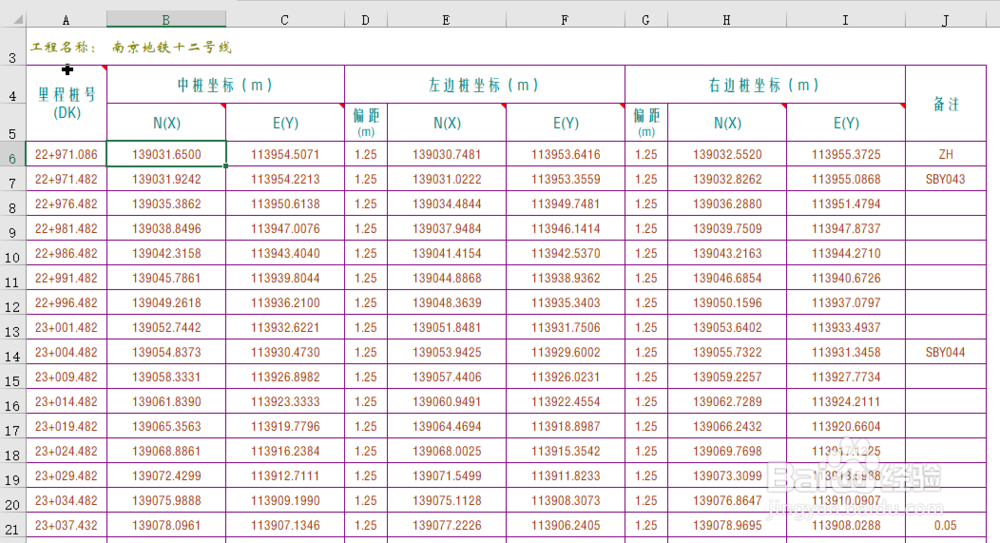Select remark cell ZH
The image size is (1000, 543).
[946, 154]
